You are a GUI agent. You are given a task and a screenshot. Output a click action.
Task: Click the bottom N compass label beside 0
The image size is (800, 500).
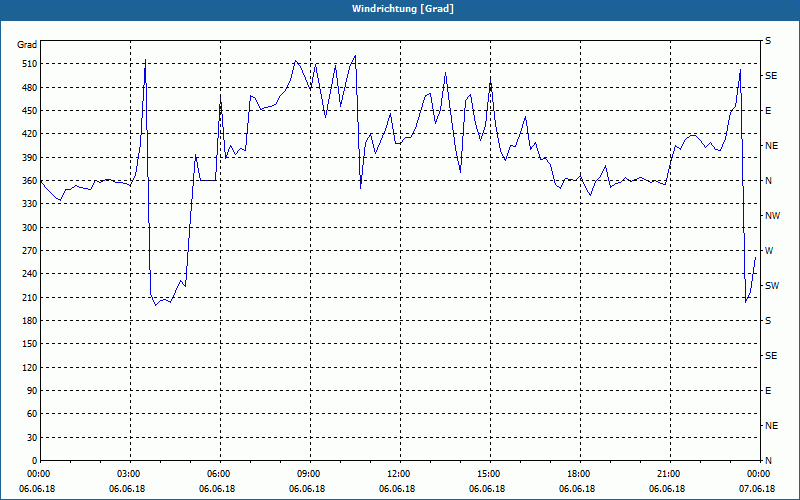coord(768,461)
